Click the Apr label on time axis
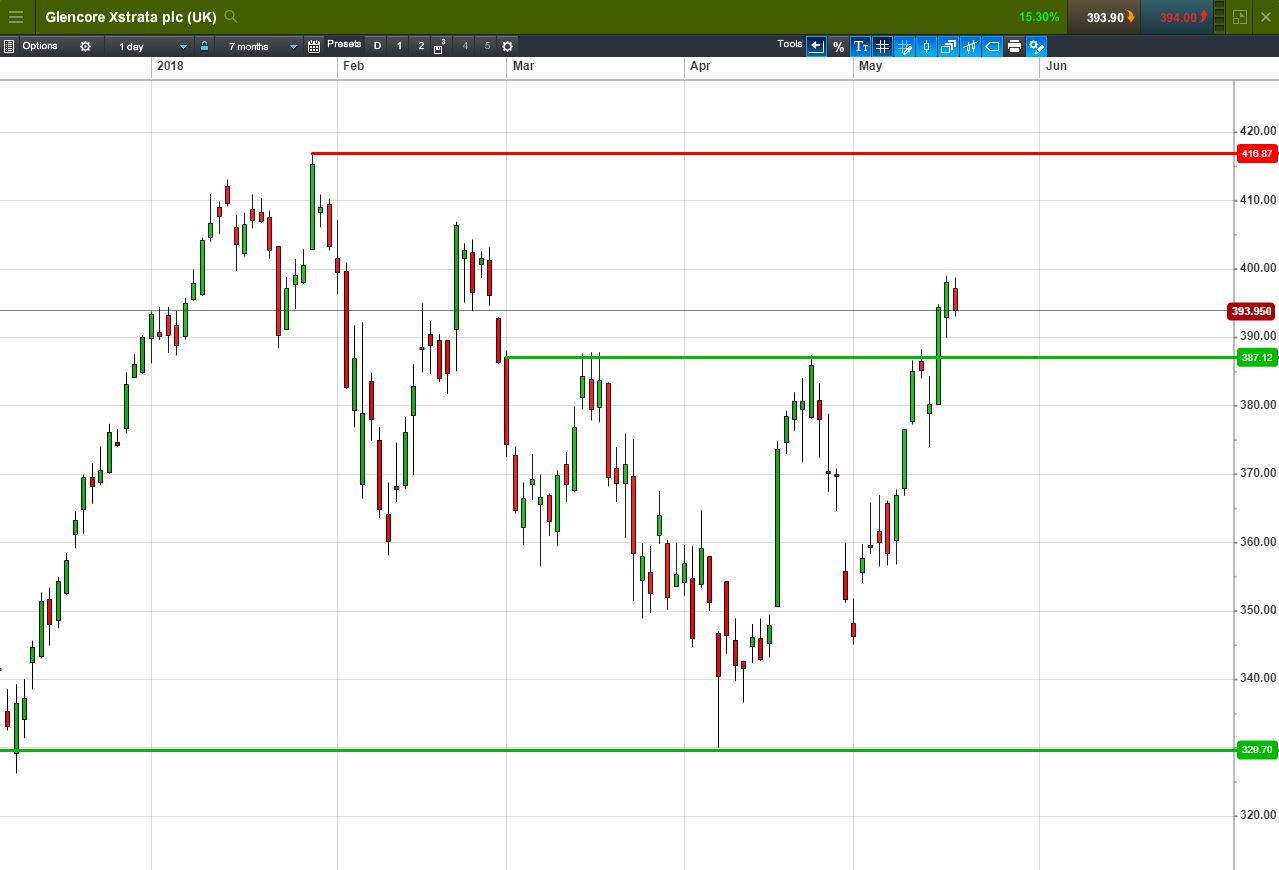 coord(700,66)
